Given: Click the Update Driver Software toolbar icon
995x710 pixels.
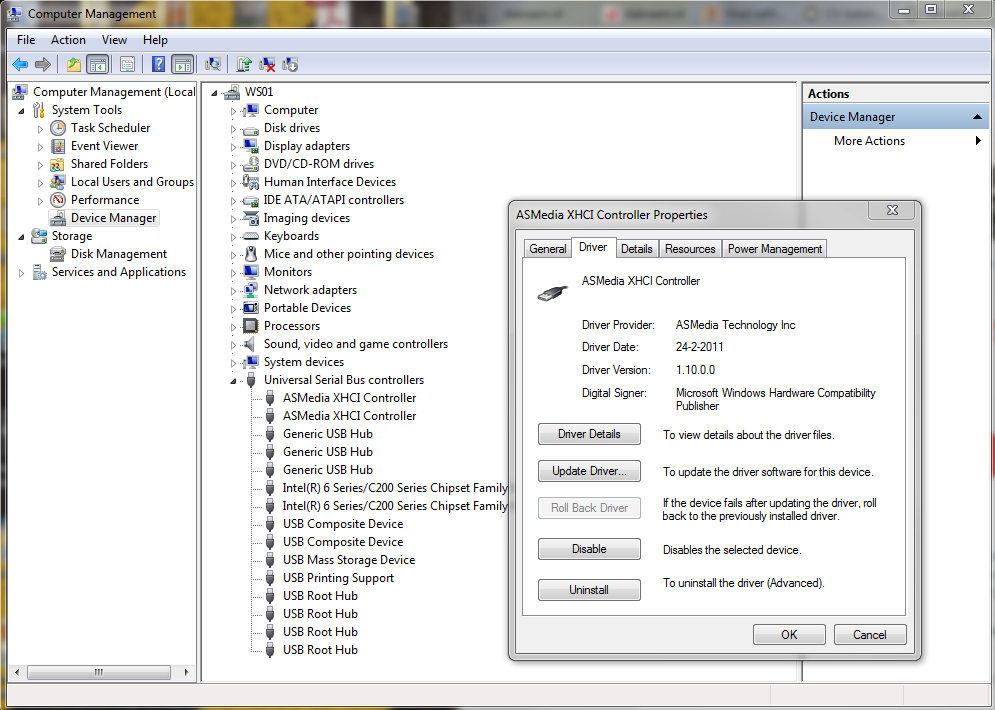Looking at the screenshot, I should click(x=244, y=64).
